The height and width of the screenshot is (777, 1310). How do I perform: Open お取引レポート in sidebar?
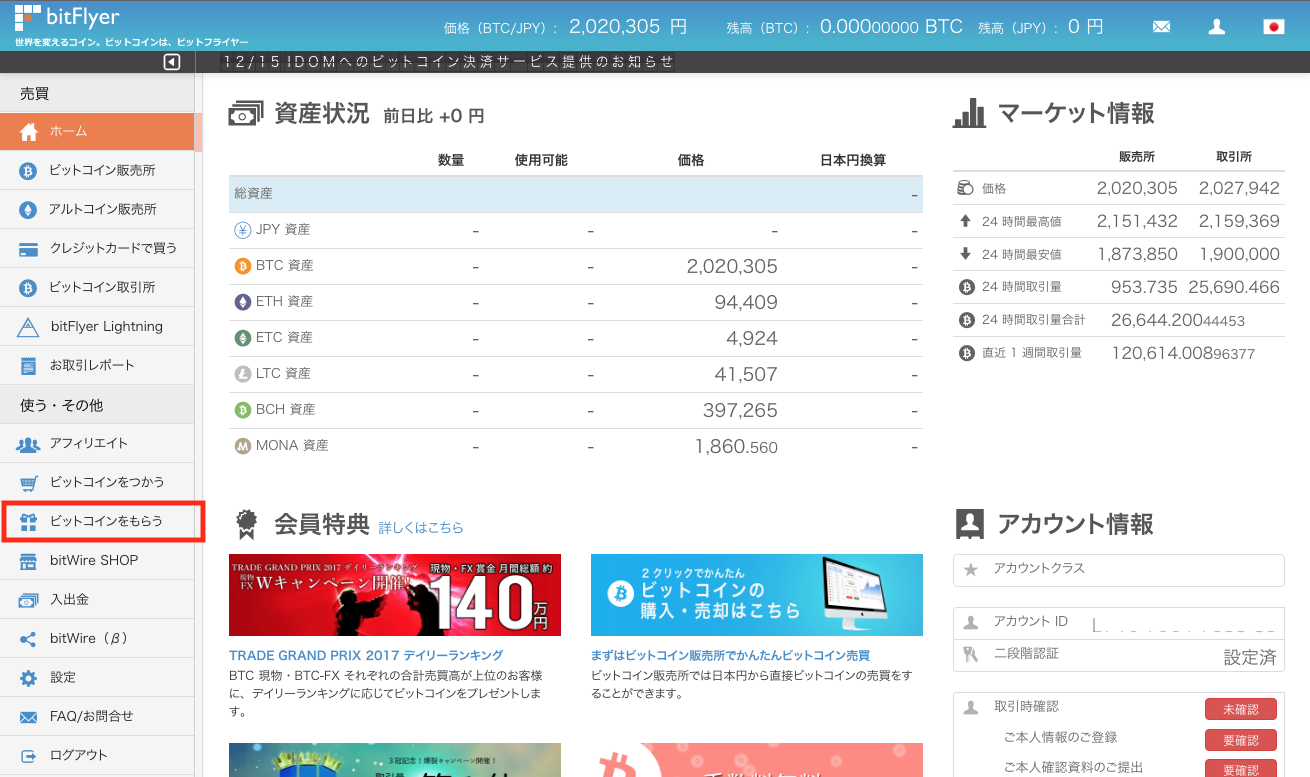click(97, 366)
